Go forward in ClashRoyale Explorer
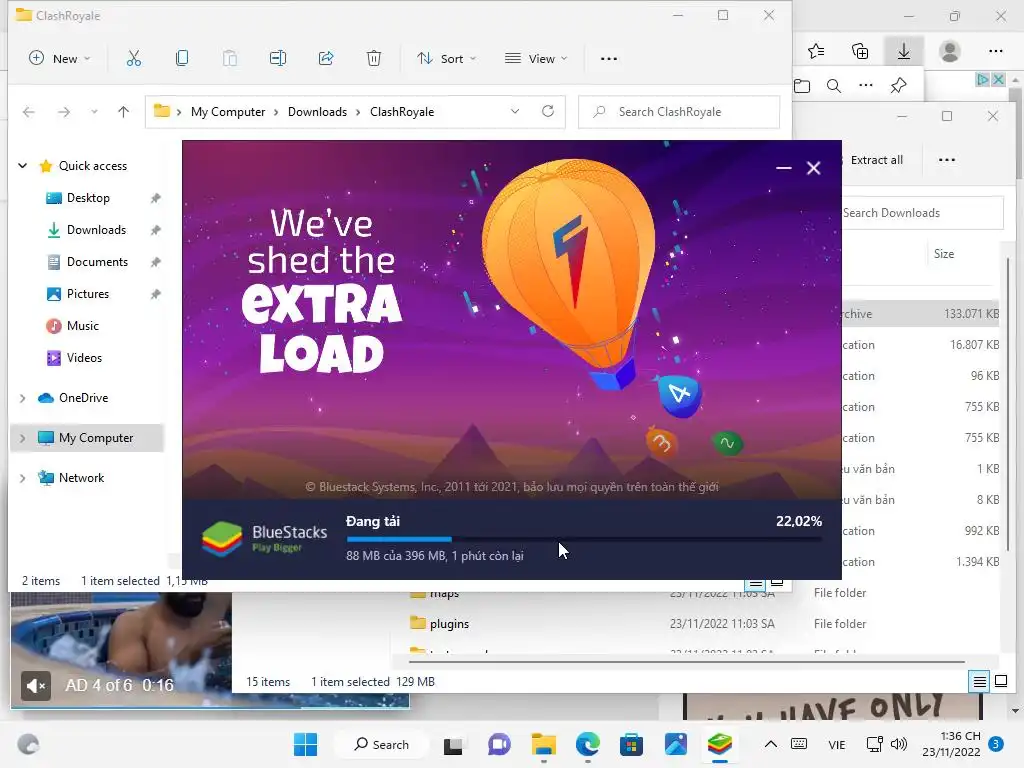 [64, 112]
